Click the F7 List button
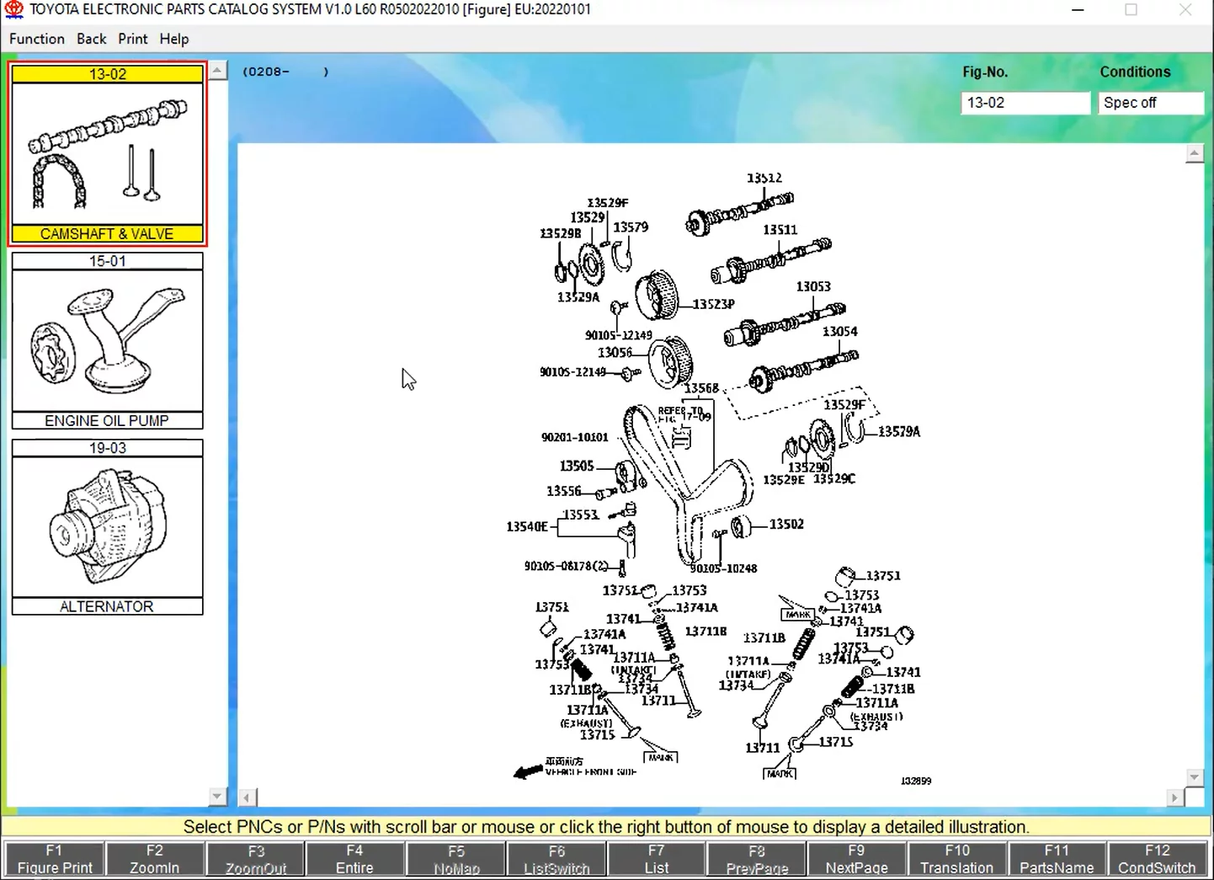 pyautogui.click(x=656, y=859)
